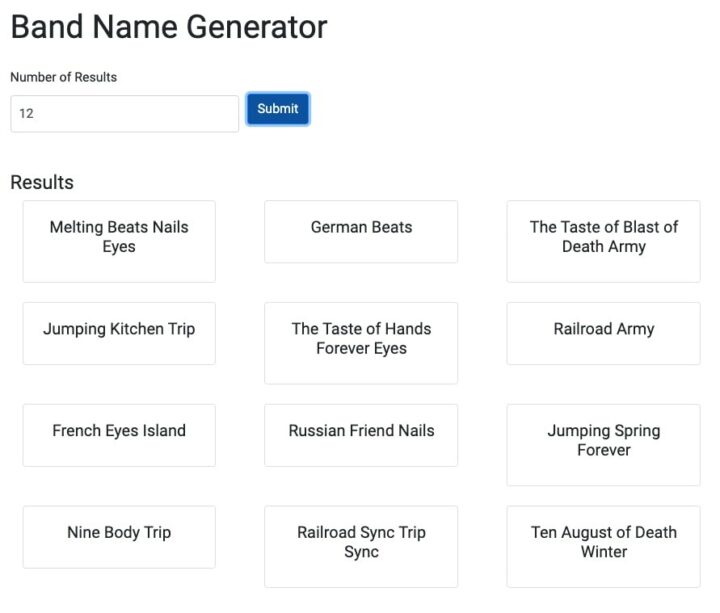Choose the Railroad Army band name
Screen dimensions: 720x613
tap(603, 331)
